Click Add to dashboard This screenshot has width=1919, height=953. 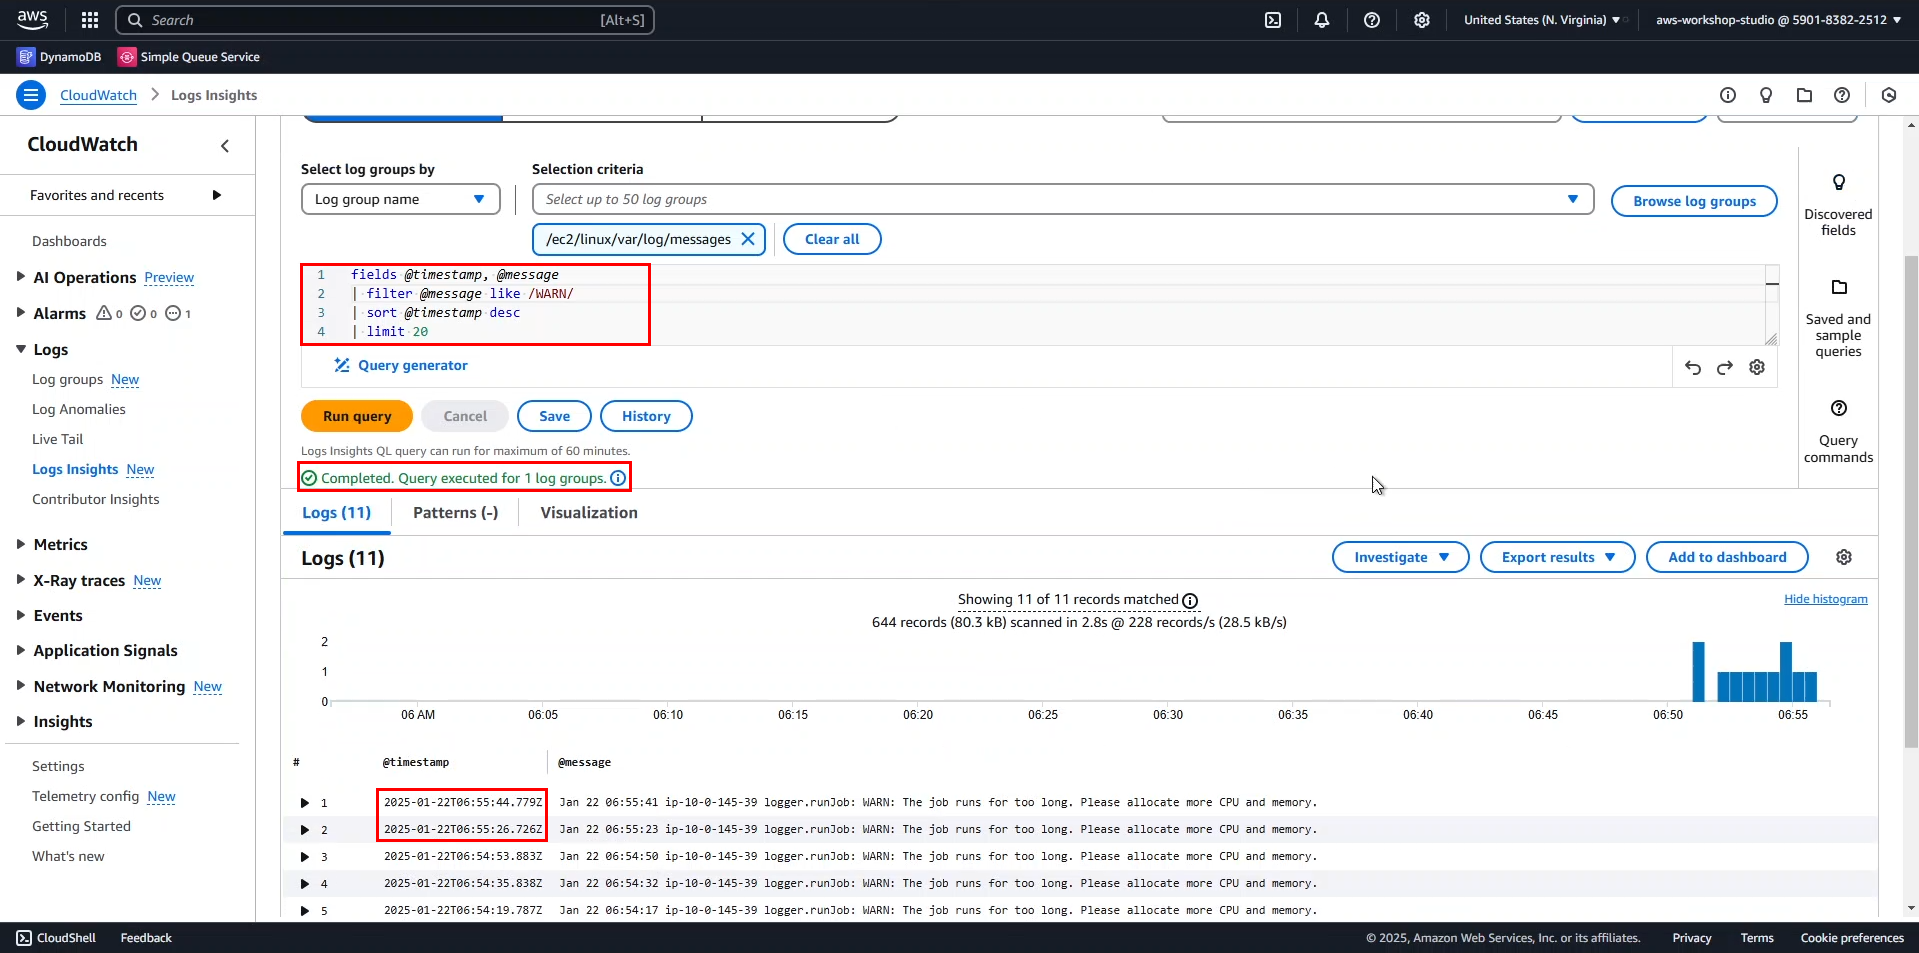click(1727, 557)
